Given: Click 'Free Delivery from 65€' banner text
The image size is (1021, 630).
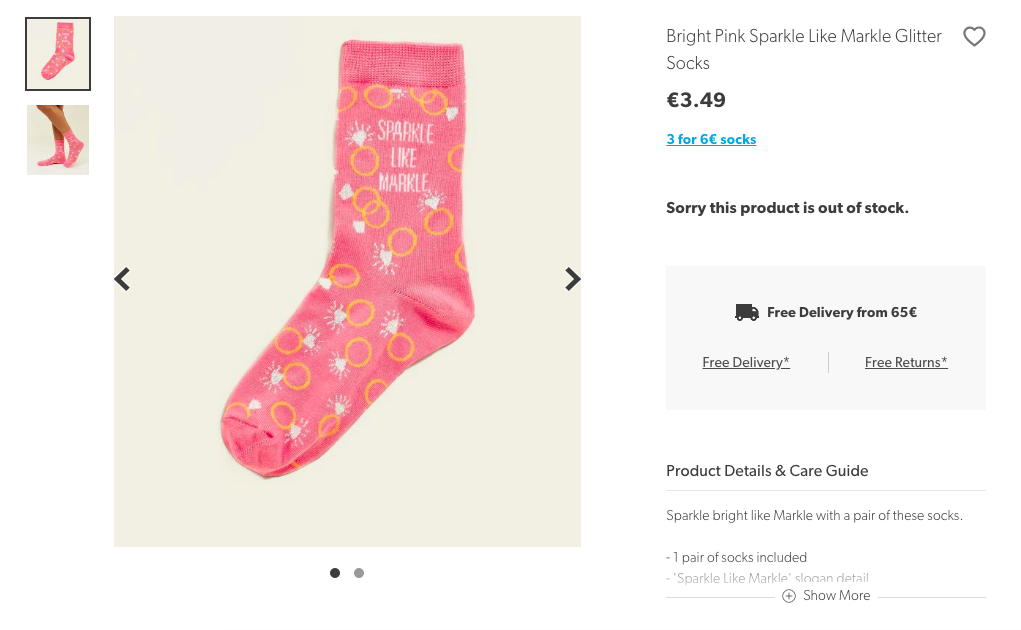Looking at the screenshot, I should 841,313.
